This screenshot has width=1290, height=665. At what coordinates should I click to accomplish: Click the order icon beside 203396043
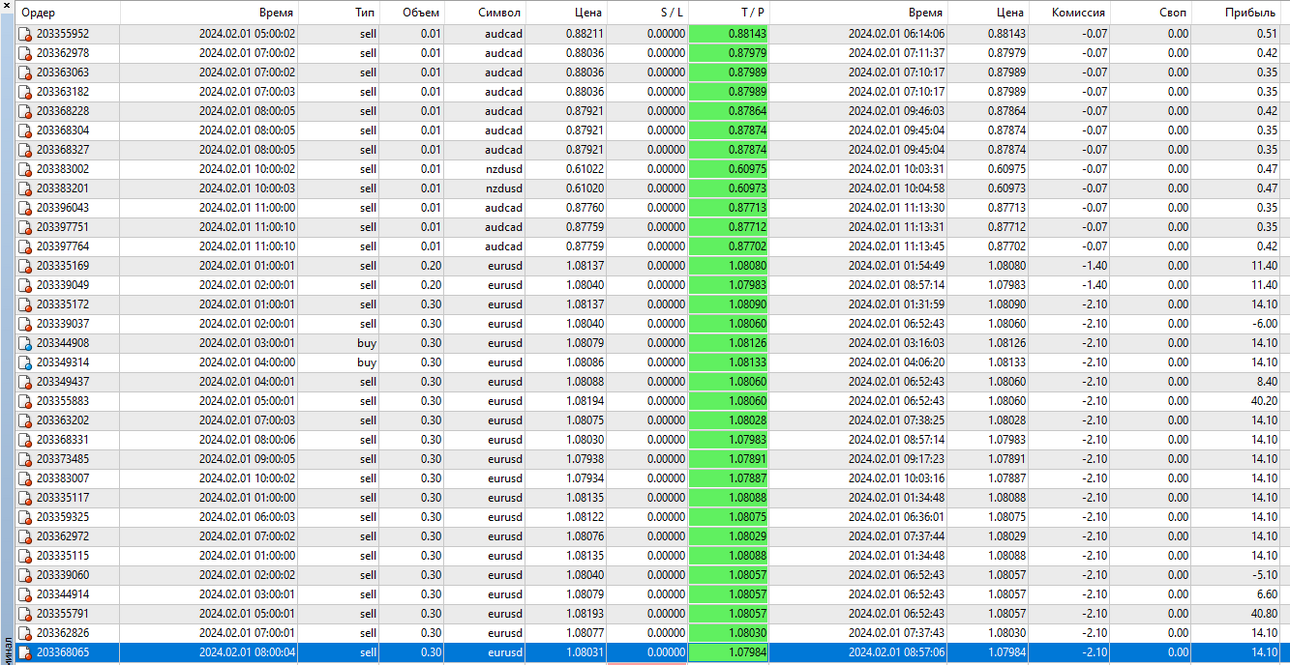pyautogui.click(x=26, y=208)
